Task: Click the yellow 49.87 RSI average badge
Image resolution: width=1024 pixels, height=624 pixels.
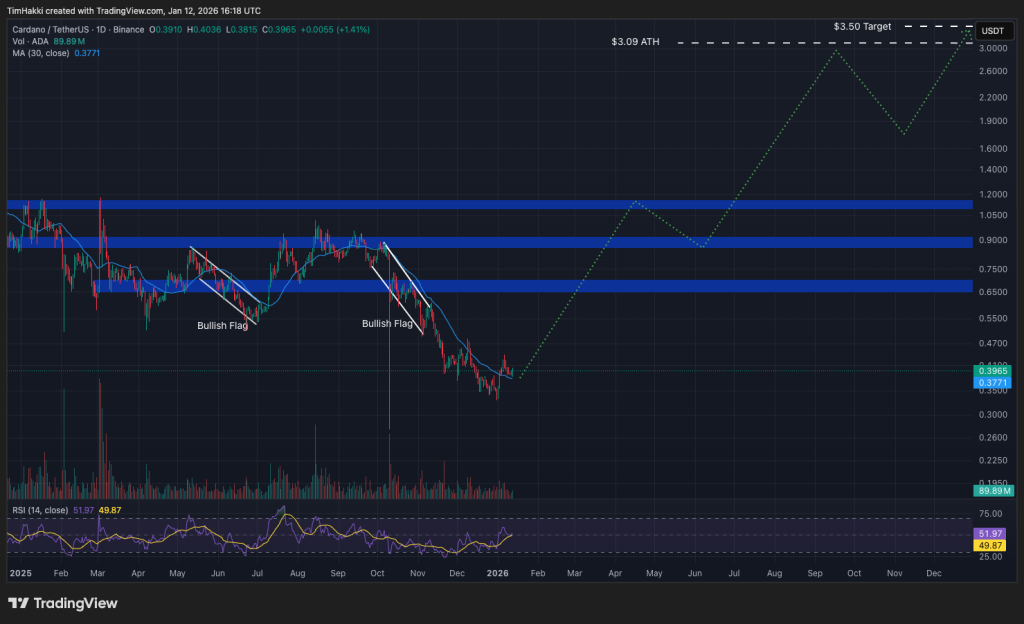Action: tap(988, 546)
